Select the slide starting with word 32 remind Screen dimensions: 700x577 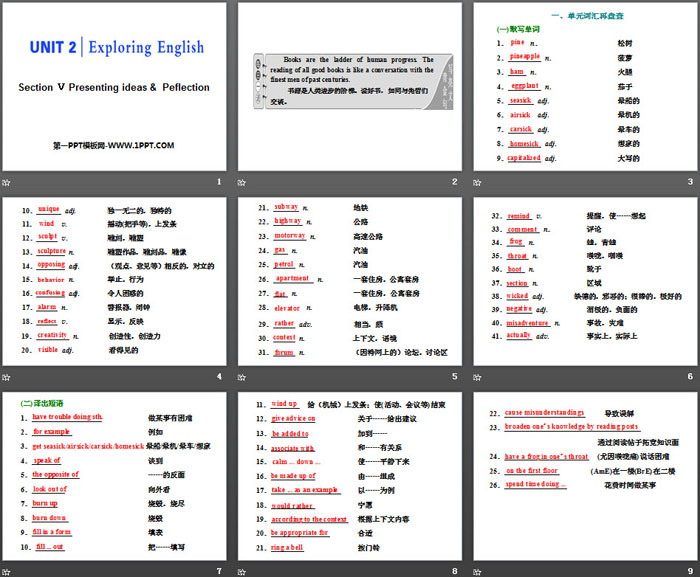click(x=584, y=281)
